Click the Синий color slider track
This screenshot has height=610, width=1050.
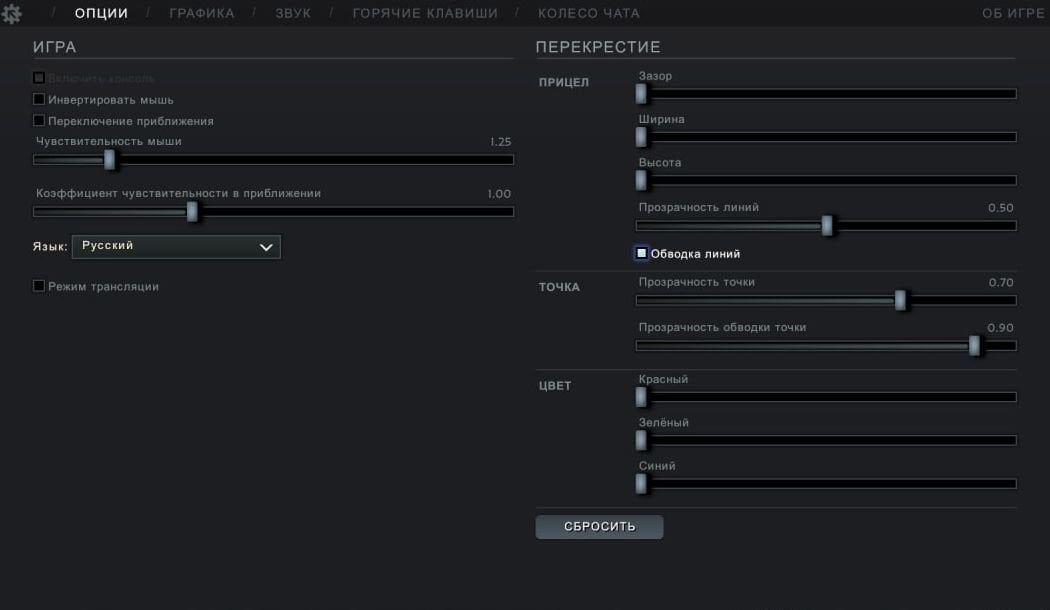[x=826, y=483]
